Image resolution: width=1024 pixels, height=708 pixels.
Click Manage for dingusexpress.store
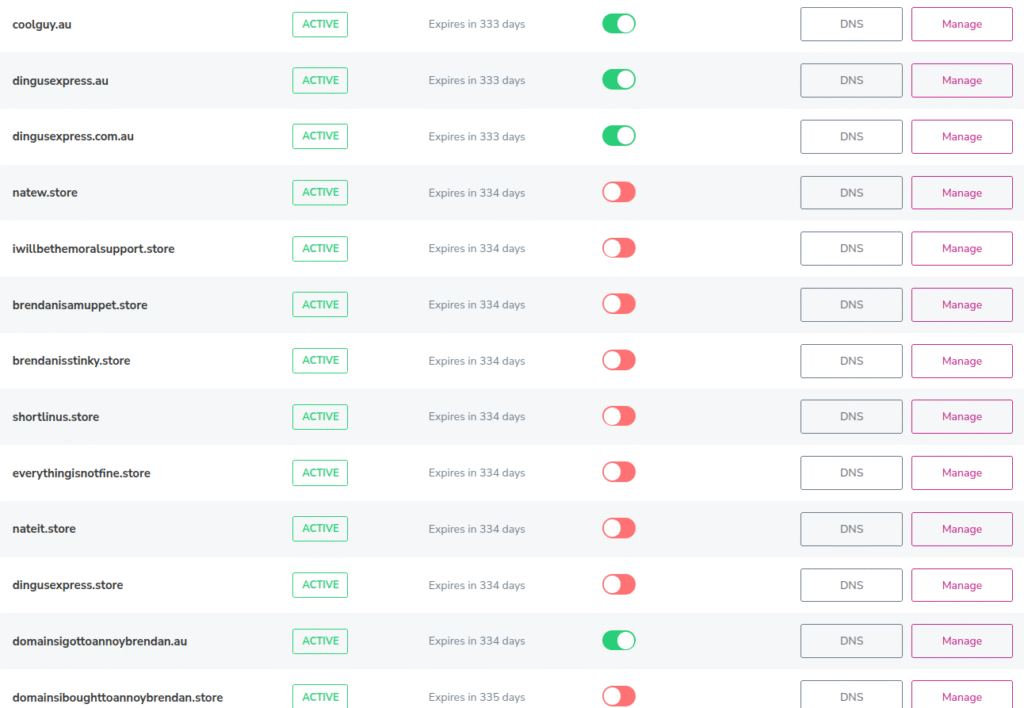tap(961, 585)
